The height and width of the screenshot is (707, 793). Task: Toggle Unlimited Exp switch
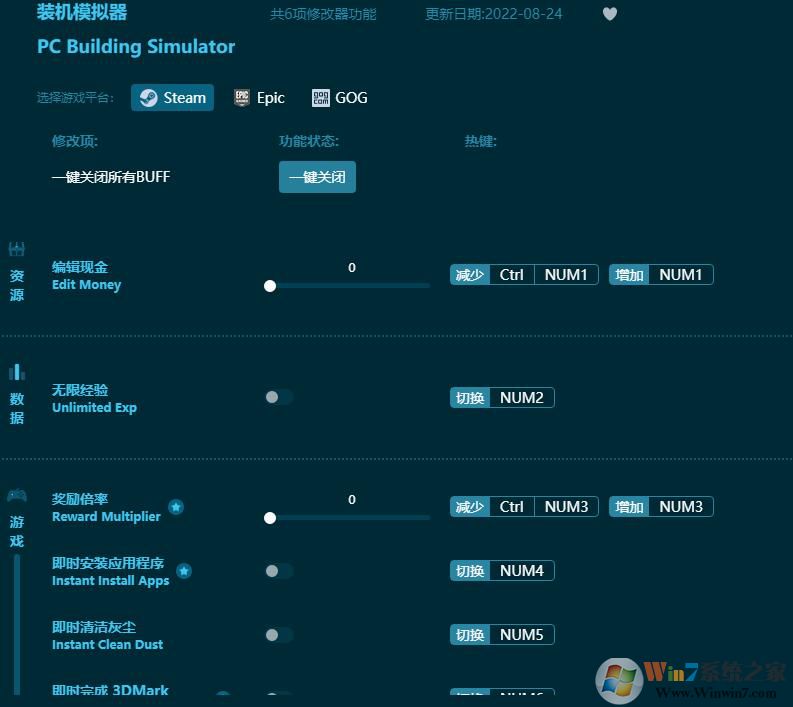point(279,397)
